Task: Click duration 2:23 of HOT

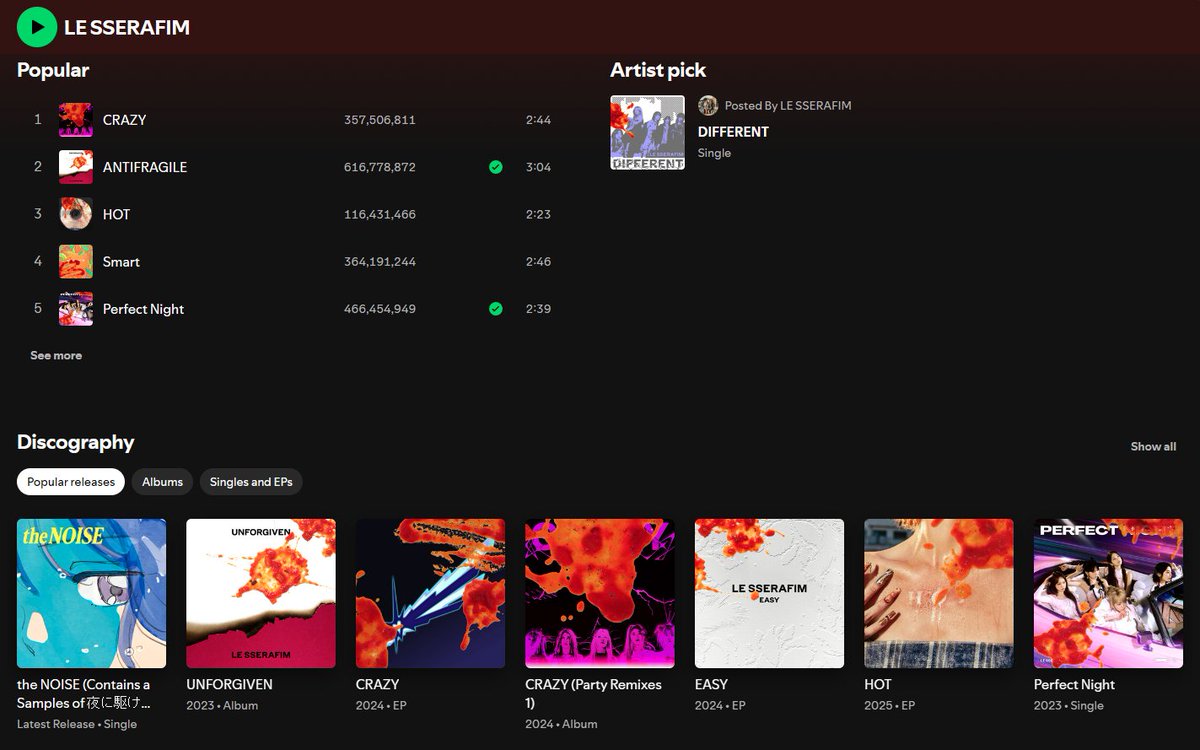Action: click(x=538, y=214)
